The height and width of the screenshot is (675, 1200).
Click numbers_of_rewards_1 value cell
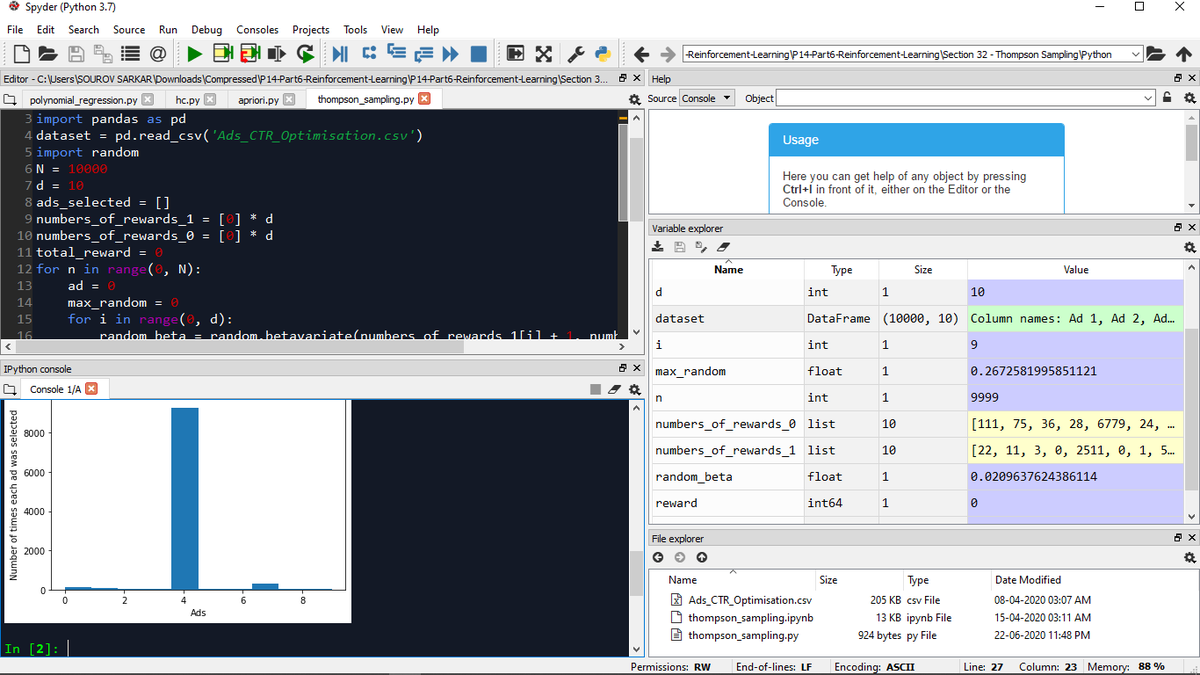1074,450
